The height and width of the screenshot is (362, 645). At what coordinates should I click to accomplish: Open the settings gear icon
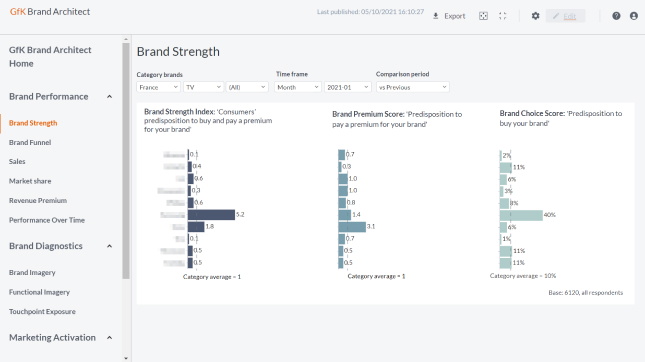[x=535, y=16]
